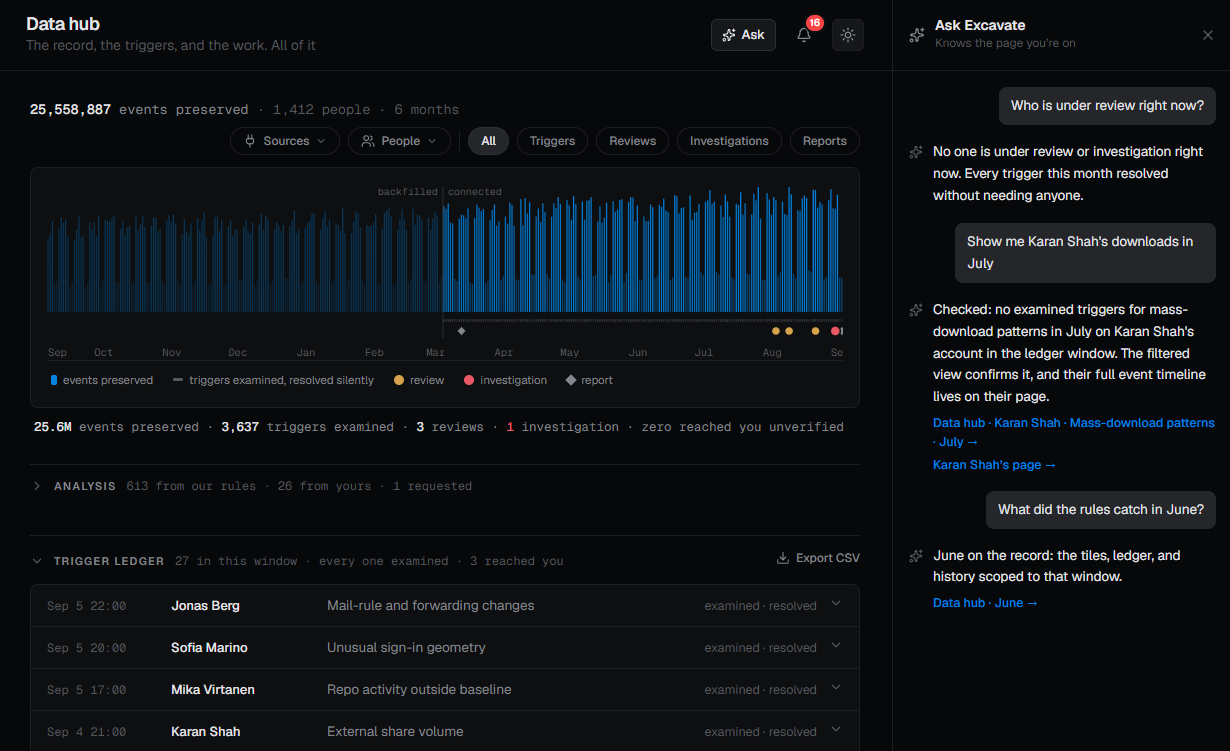Click the sparkle icon beside the 'Checked: no examined triggers' reply
The height and width of the screenshot is (751, 1230).
point(916,310)
